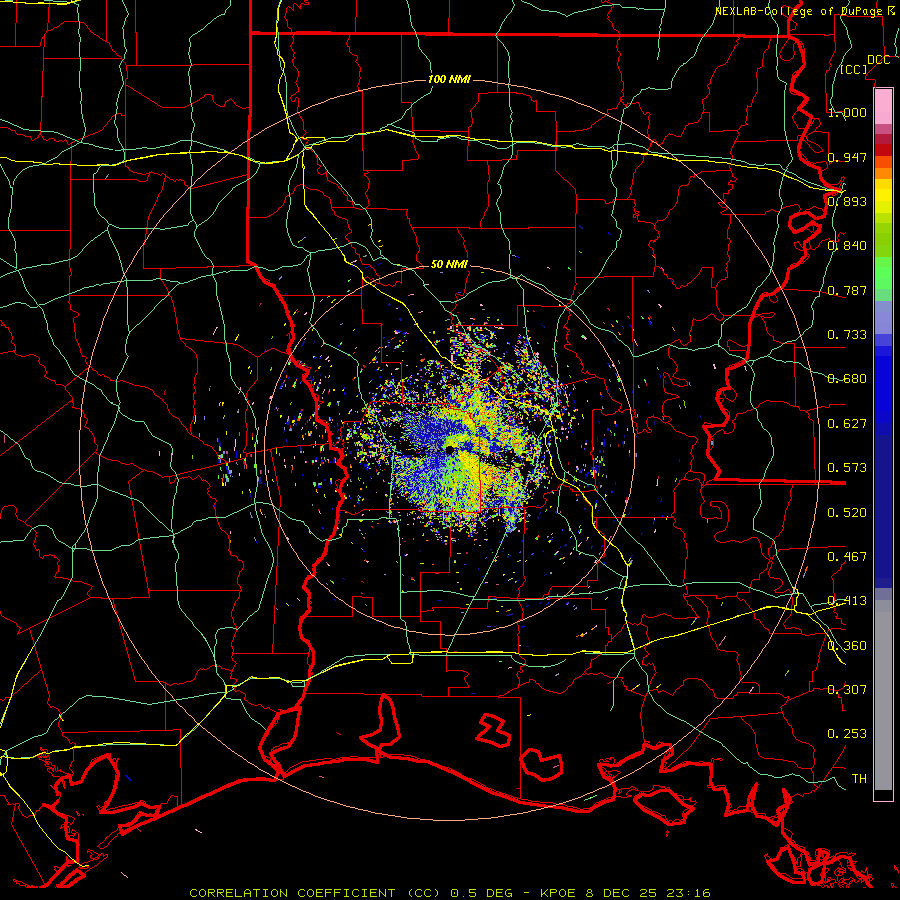Click the gray segment of the color bar
This screenshot has width=900, height=900.
click(883, 695)
